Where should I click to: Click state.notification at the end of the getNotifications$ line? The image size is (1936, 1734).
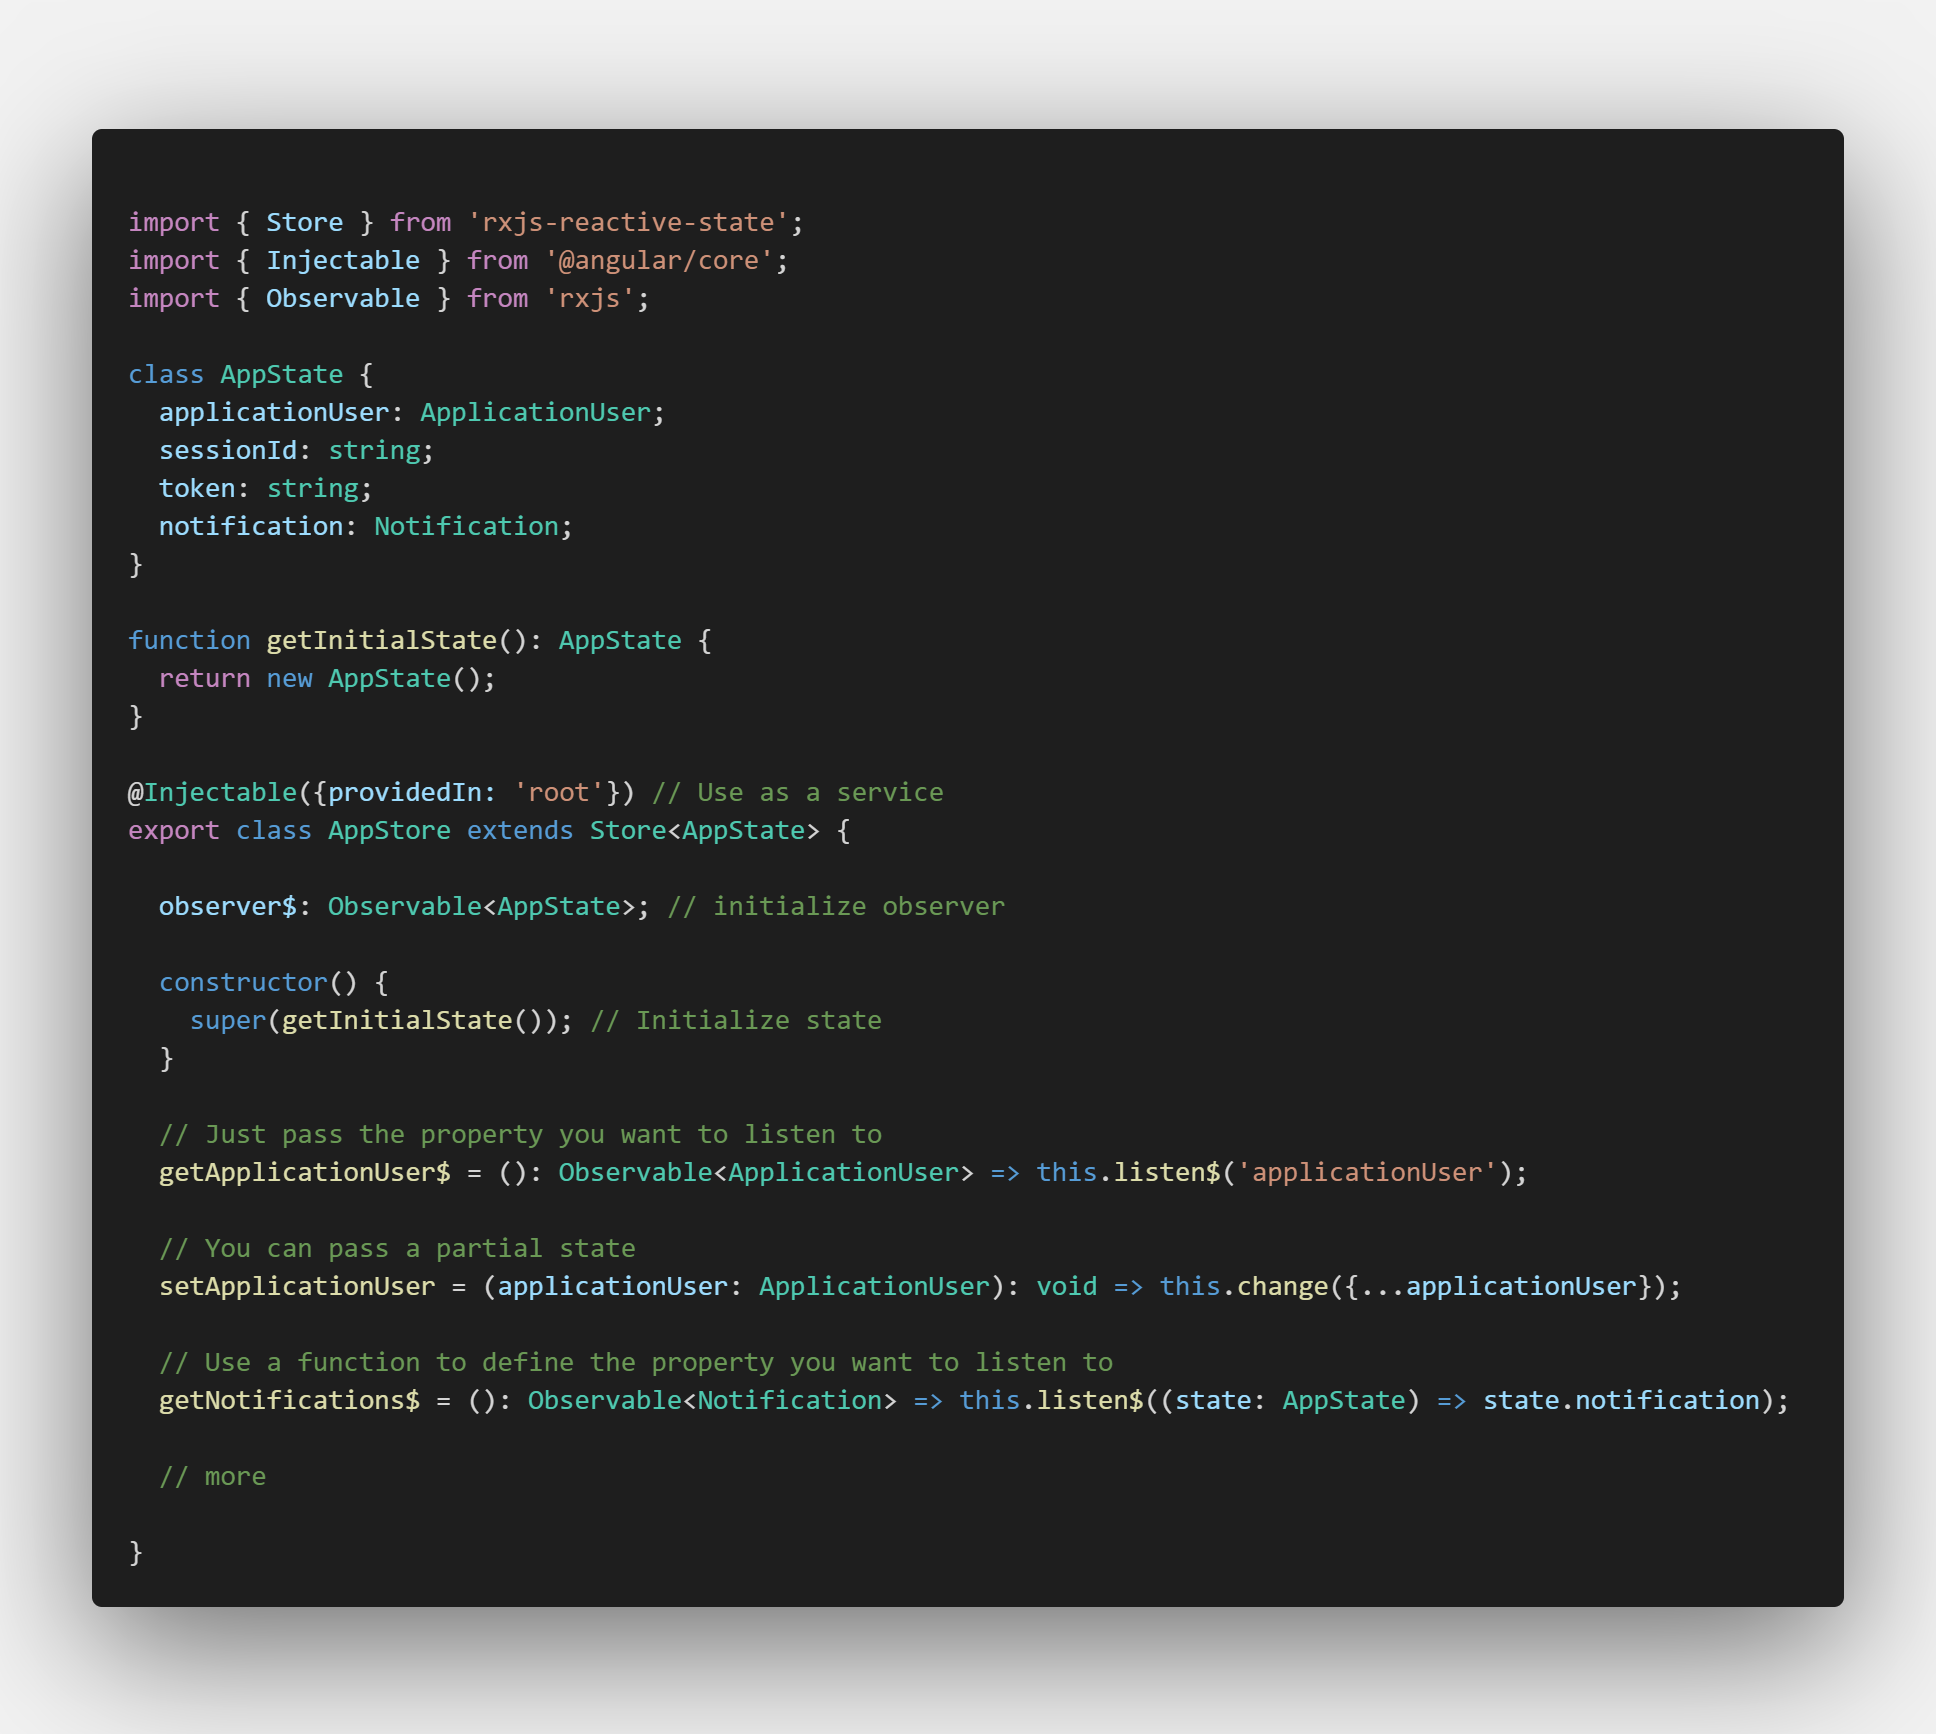(1621, 1400)
